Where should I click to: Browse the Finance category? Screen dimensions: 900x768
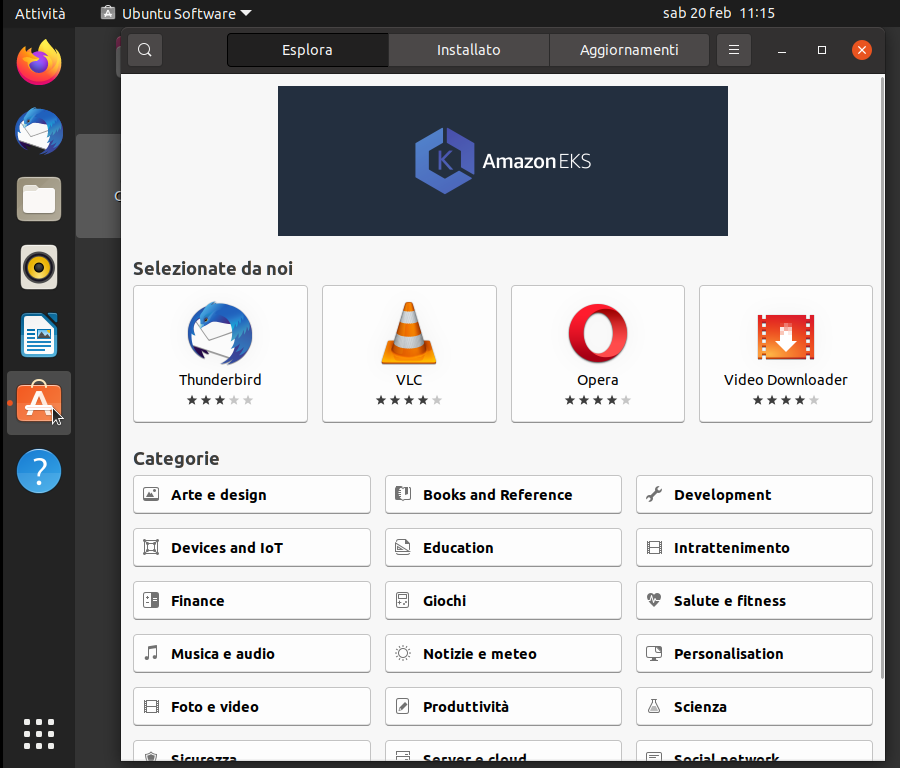252,600
